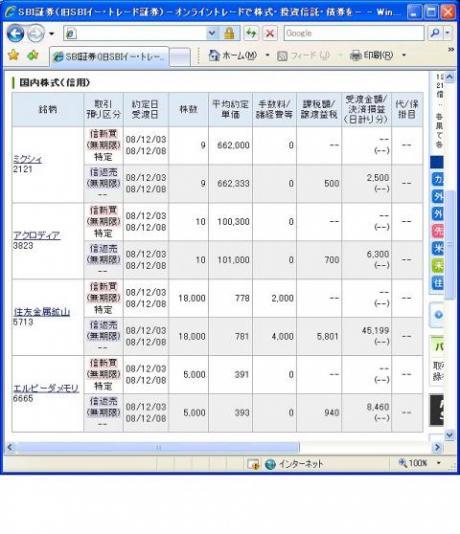460x534 pixels.
Task: Open the blank new tab button
Action: (x=180, y=57)
